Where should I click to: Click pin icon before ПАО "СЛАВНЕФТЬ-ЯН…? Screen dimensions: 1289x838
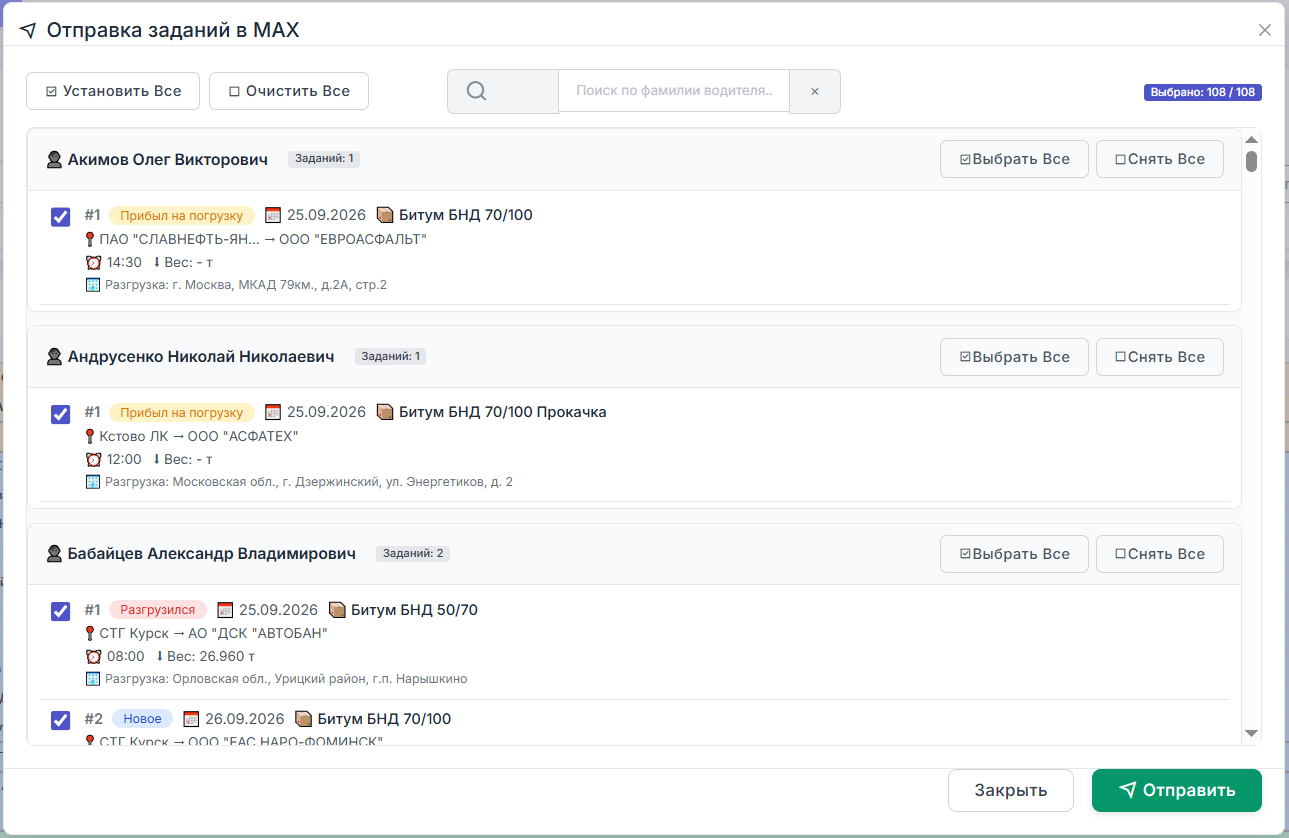(x=90, y=240)
